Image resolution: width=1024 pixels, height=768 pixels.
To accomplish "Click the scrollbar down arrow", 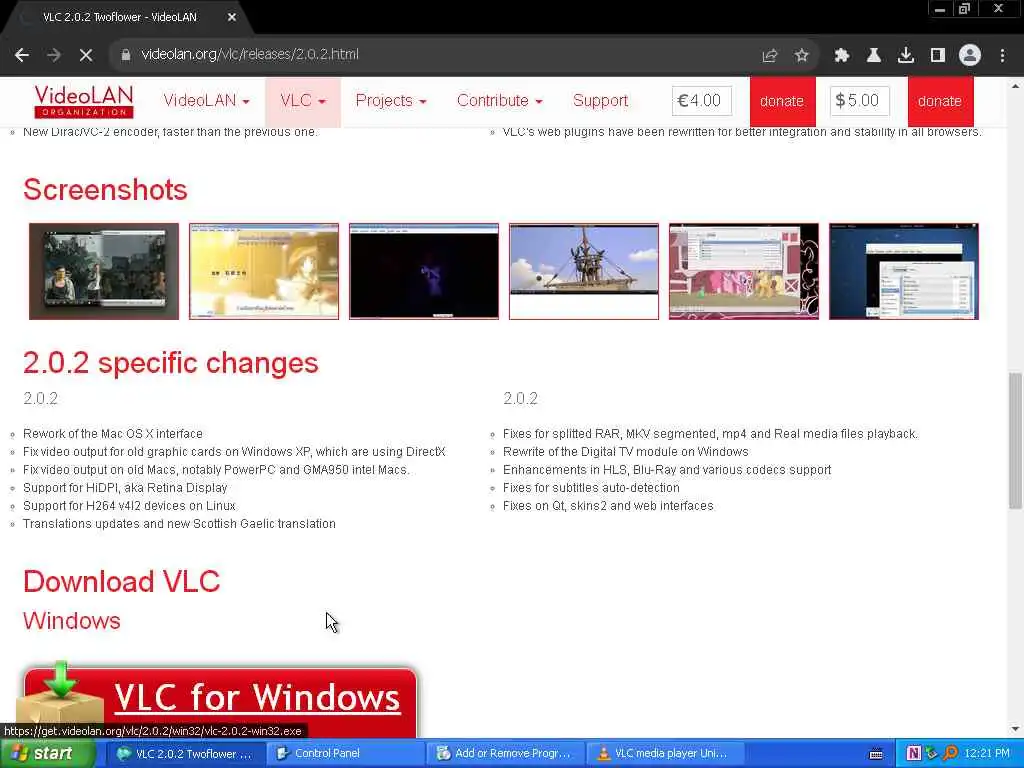I will [x=1015, y=729].
